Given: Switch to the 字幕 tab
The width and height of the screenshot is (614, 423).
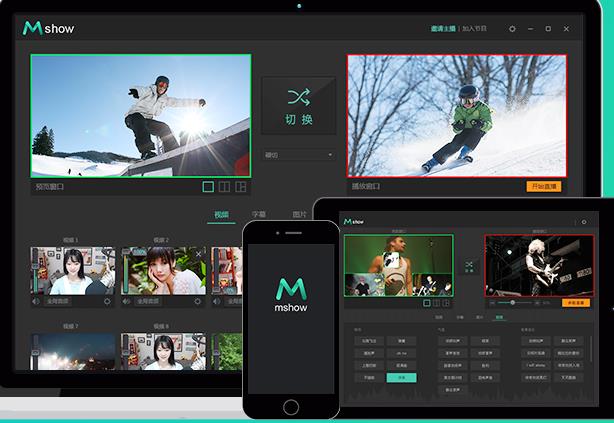Looking at the screenshot, I should (258, 215).
